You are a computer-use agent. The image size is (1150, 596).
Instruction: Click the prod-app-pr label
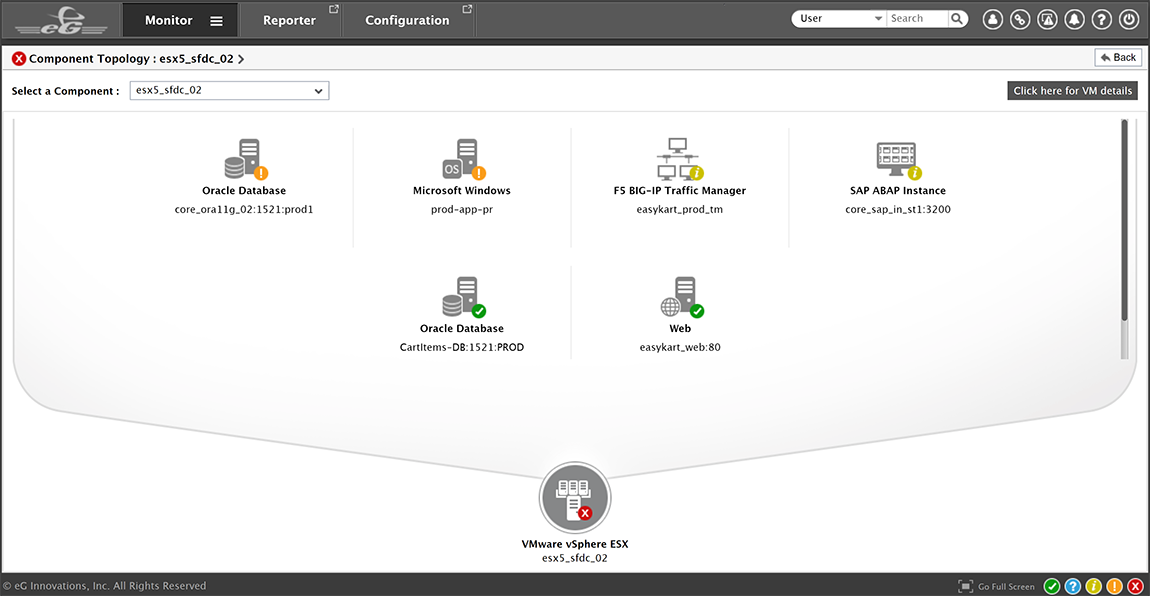(x=462, y=210)
